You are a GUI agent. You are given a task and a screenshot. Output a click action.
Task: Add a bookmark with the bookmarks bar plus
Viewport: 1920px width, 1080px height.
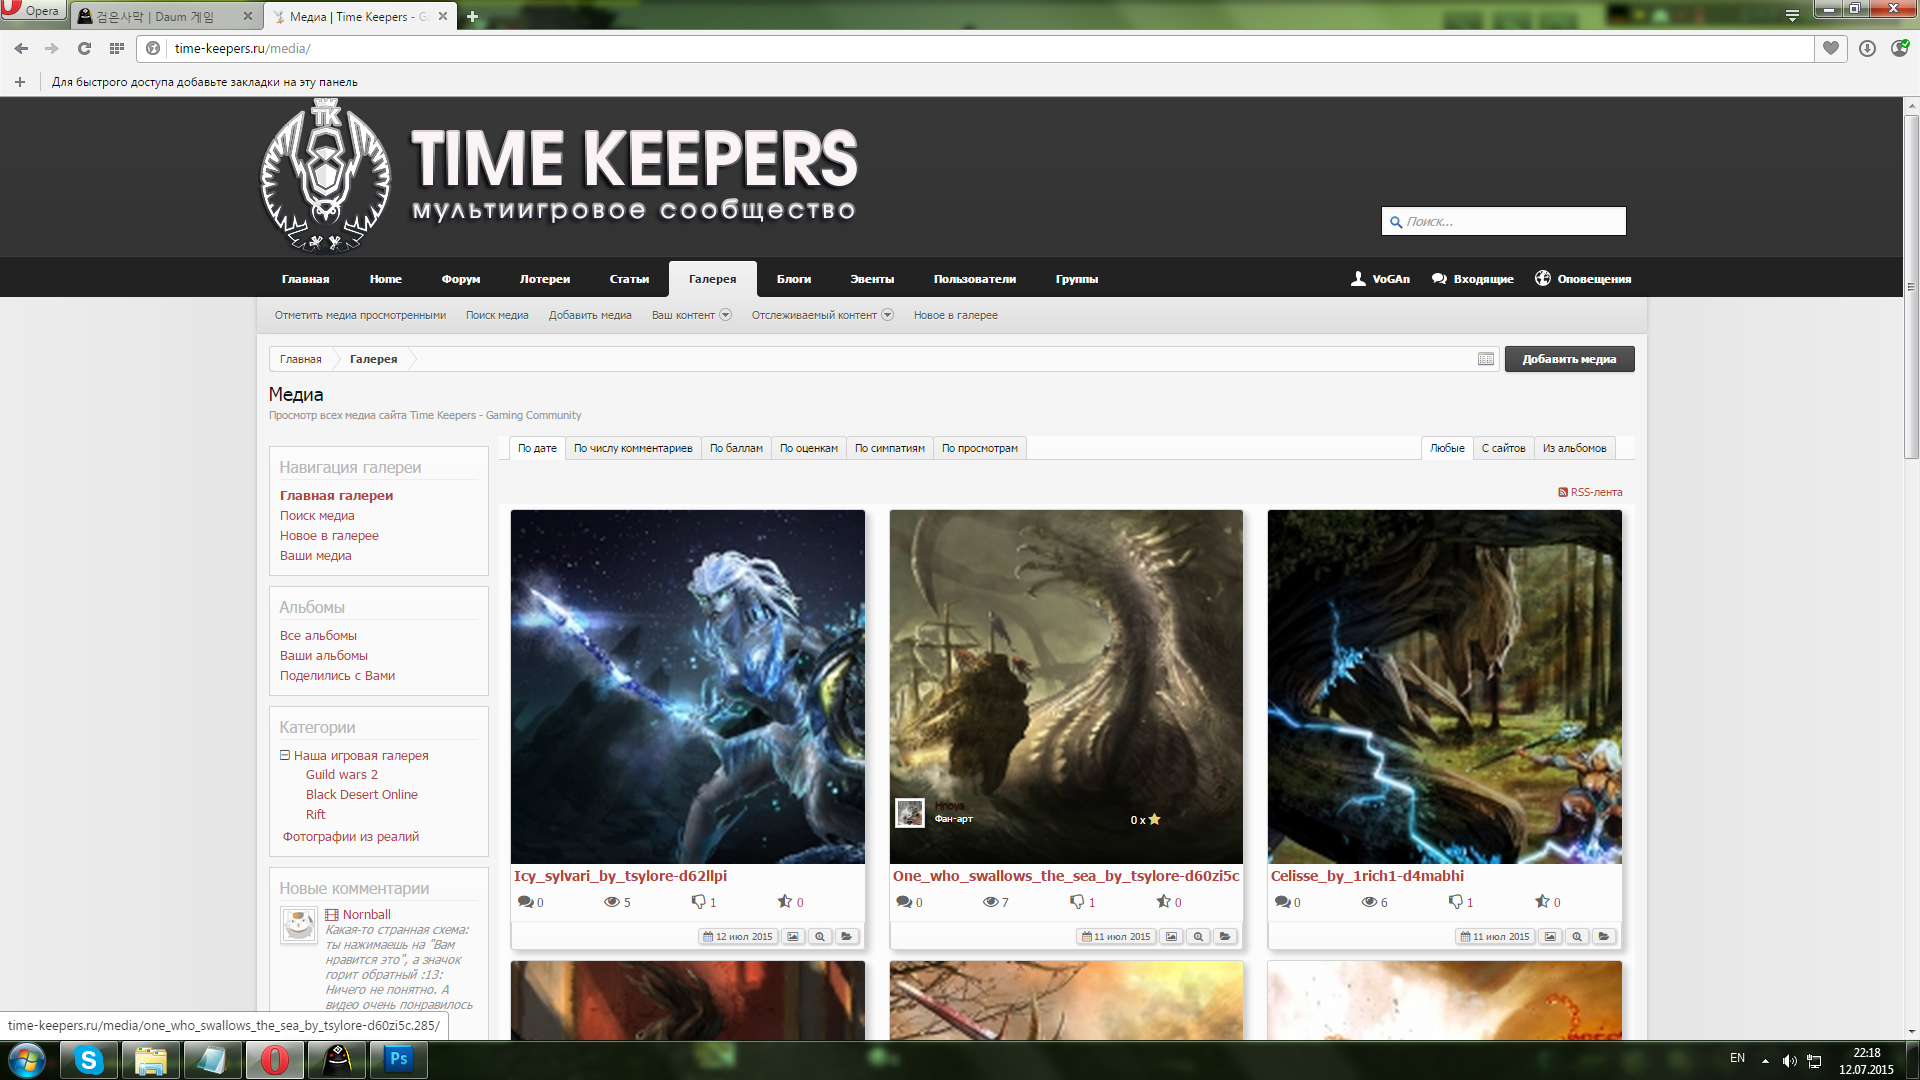tap(20, 82)
